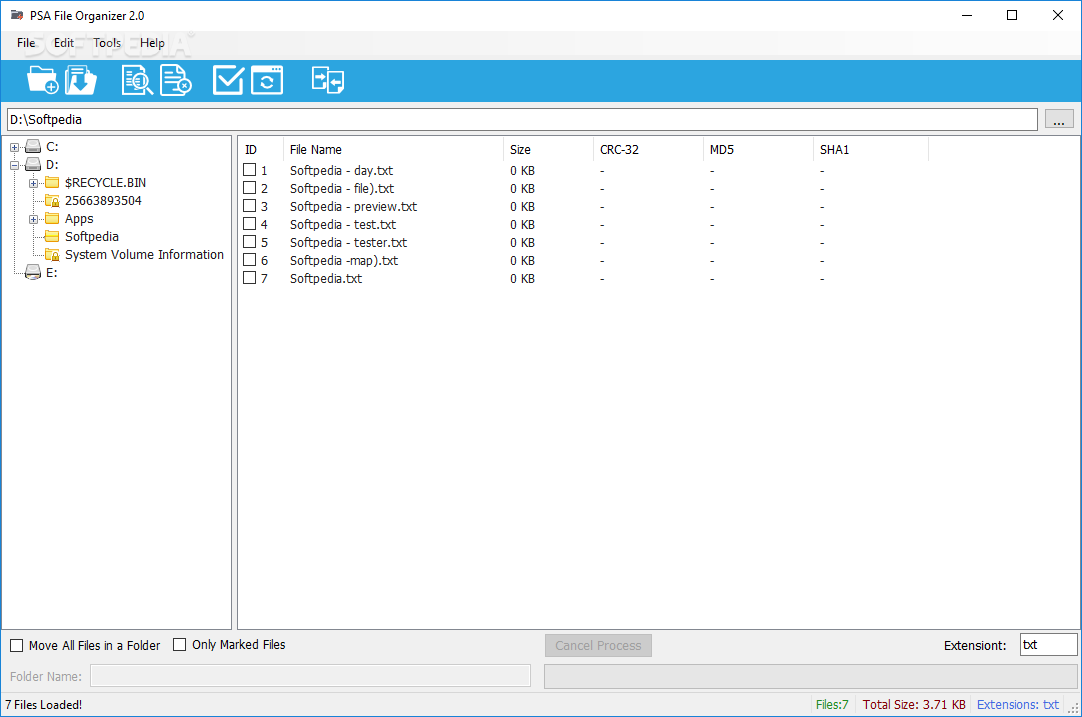Click the checkmark select-all toolbar icon

(228, 80)
